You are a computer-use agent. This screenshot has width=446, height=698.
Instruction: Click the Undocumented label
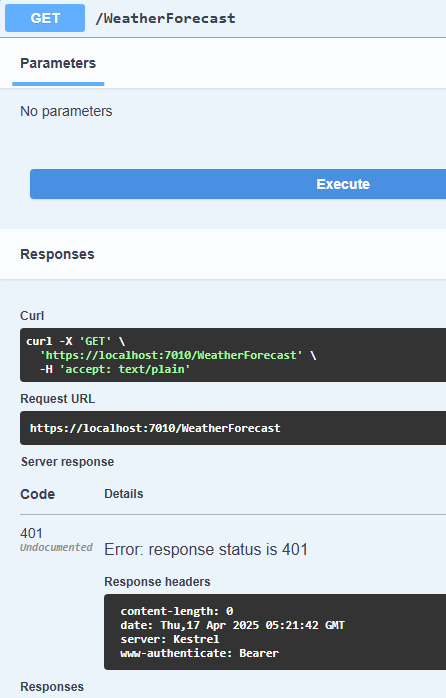pos(56,547)
